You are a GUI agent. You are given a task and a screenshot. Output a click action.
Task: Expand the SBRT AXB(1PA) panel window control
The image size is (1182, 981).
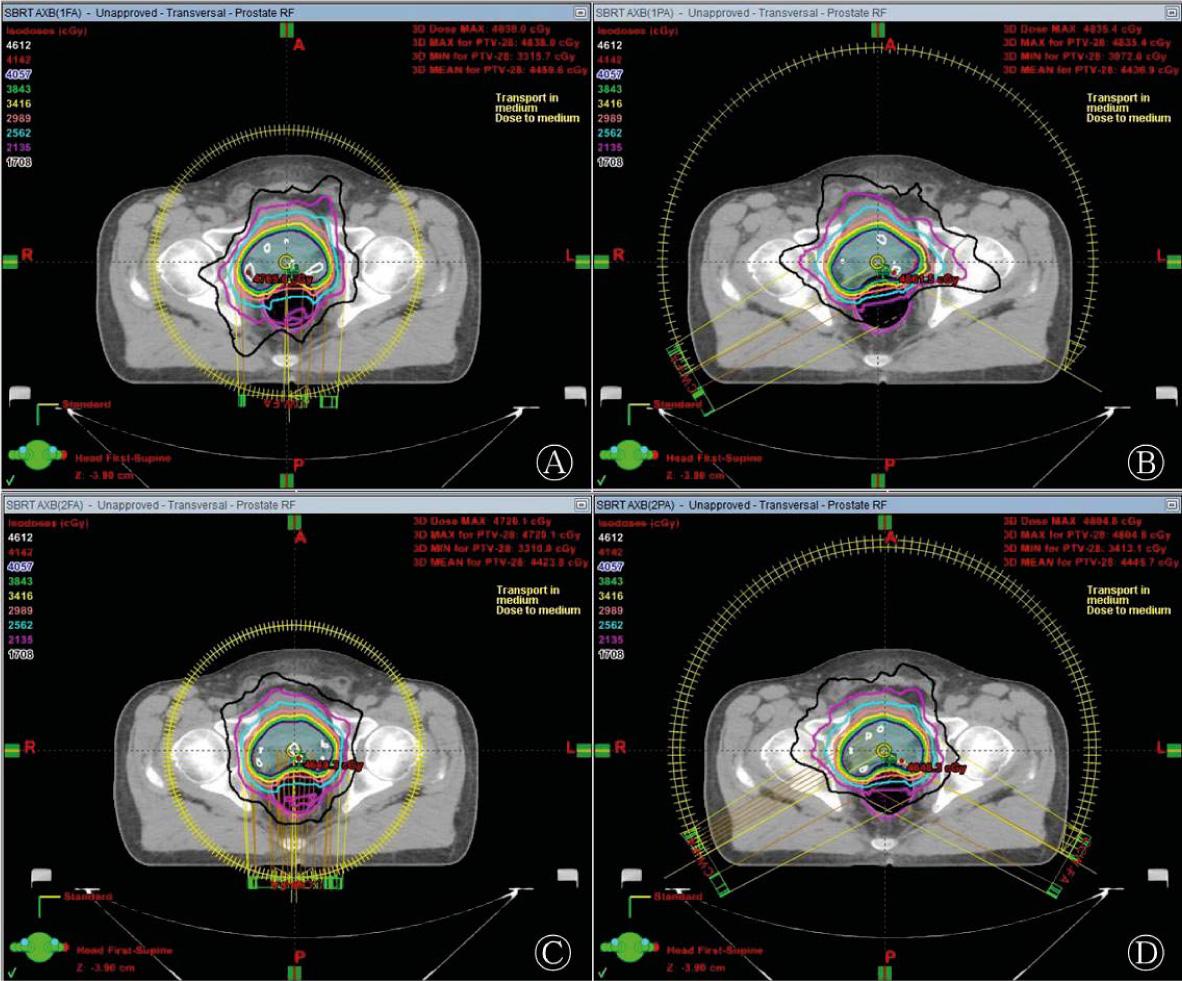(x=1171, y=11)
